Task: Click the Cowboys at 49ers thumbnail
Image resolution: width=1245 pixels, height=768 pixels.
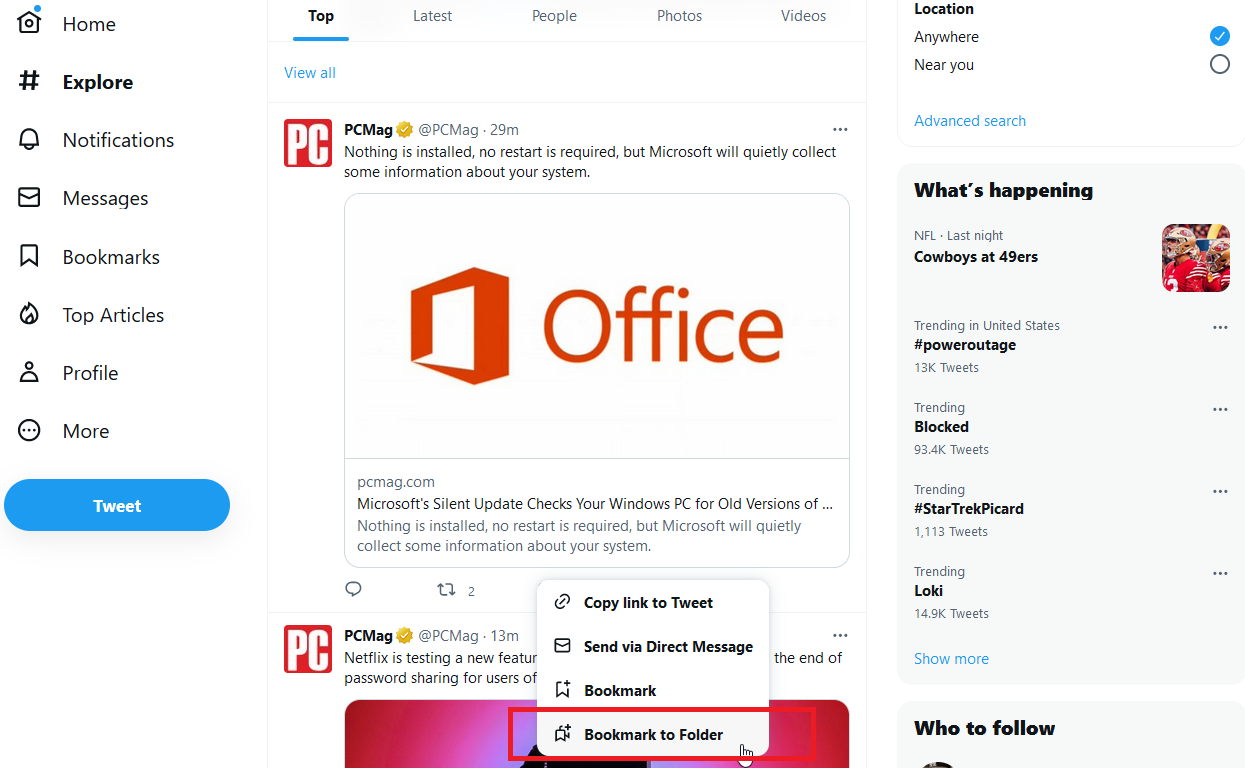Action: click(1195, 257)
